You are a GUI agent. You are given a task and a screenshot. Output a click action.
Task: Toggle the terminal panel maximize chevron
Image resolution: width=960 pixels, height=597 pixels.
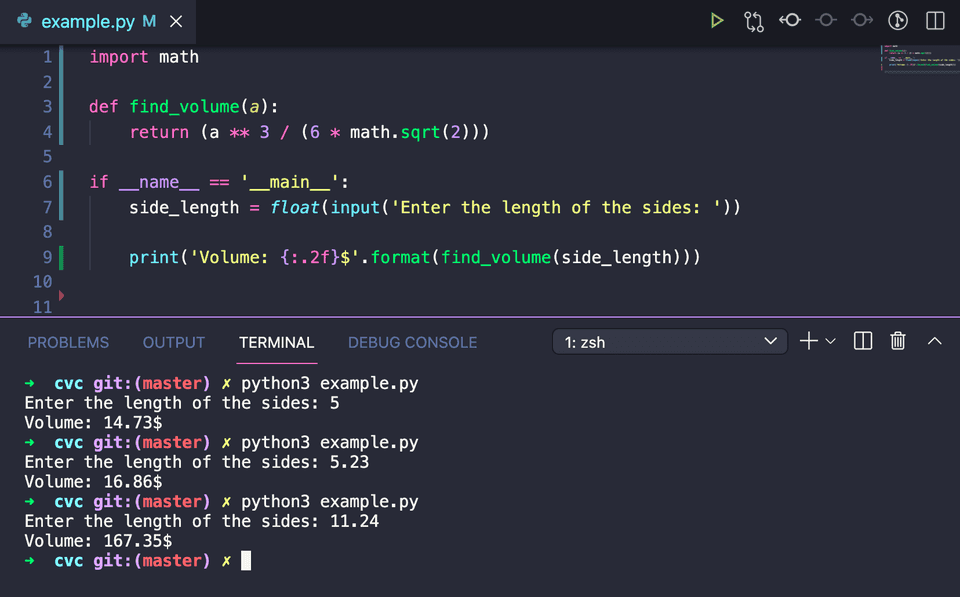[934, 341]
